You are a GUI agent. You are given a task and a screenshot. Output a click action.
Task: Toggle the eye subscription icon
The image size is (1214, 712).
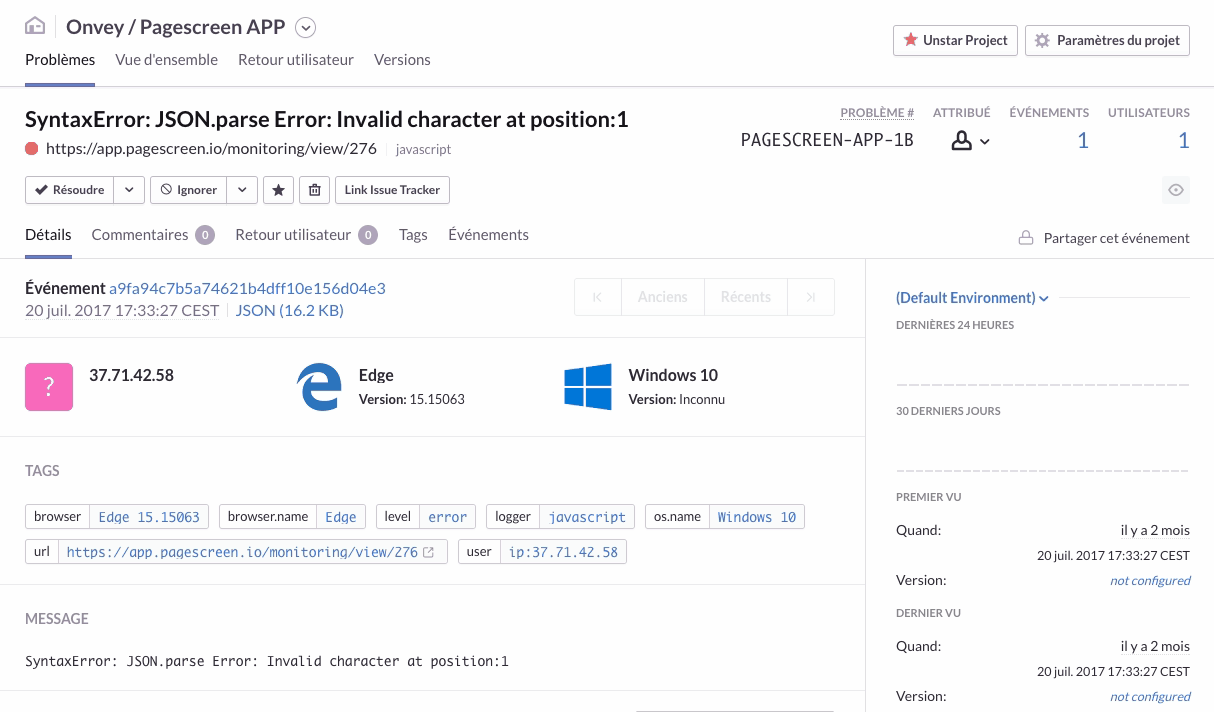coord(1176,190)
